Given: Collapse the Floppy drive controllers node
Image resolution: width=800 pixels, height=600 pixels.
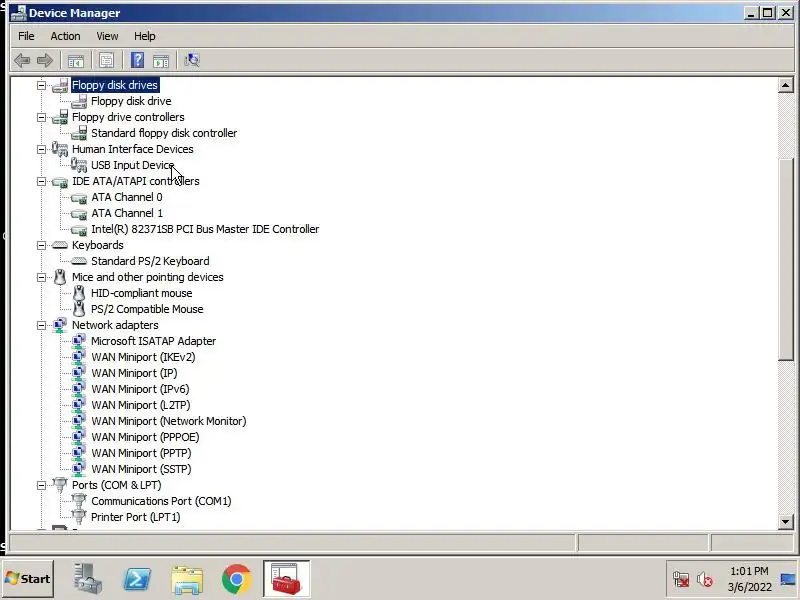Looking at the screenshot, I should pyautogui.click(x=41, y=117).
